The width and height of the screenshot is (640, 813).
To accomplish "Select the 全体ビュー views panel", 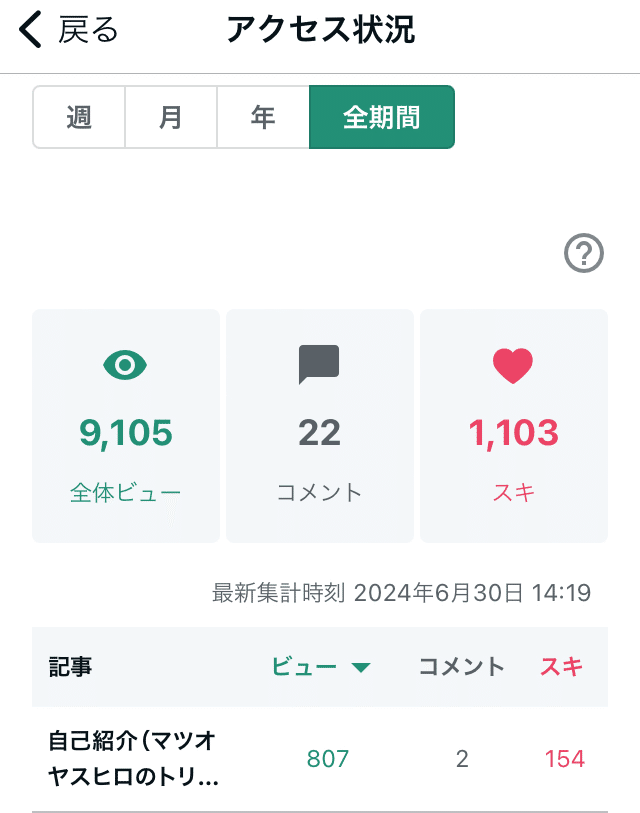I will pos(125,424).
